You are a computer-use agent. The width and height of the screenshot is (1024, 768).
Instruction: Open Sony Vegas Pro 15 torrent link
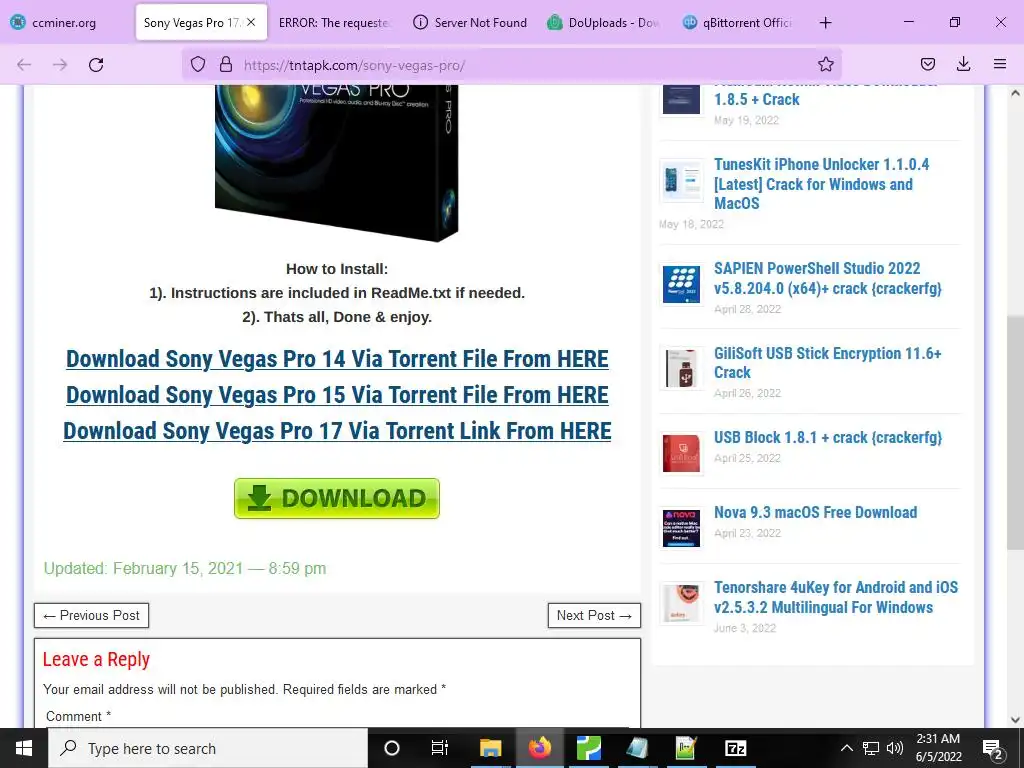[x=337, y=395]
